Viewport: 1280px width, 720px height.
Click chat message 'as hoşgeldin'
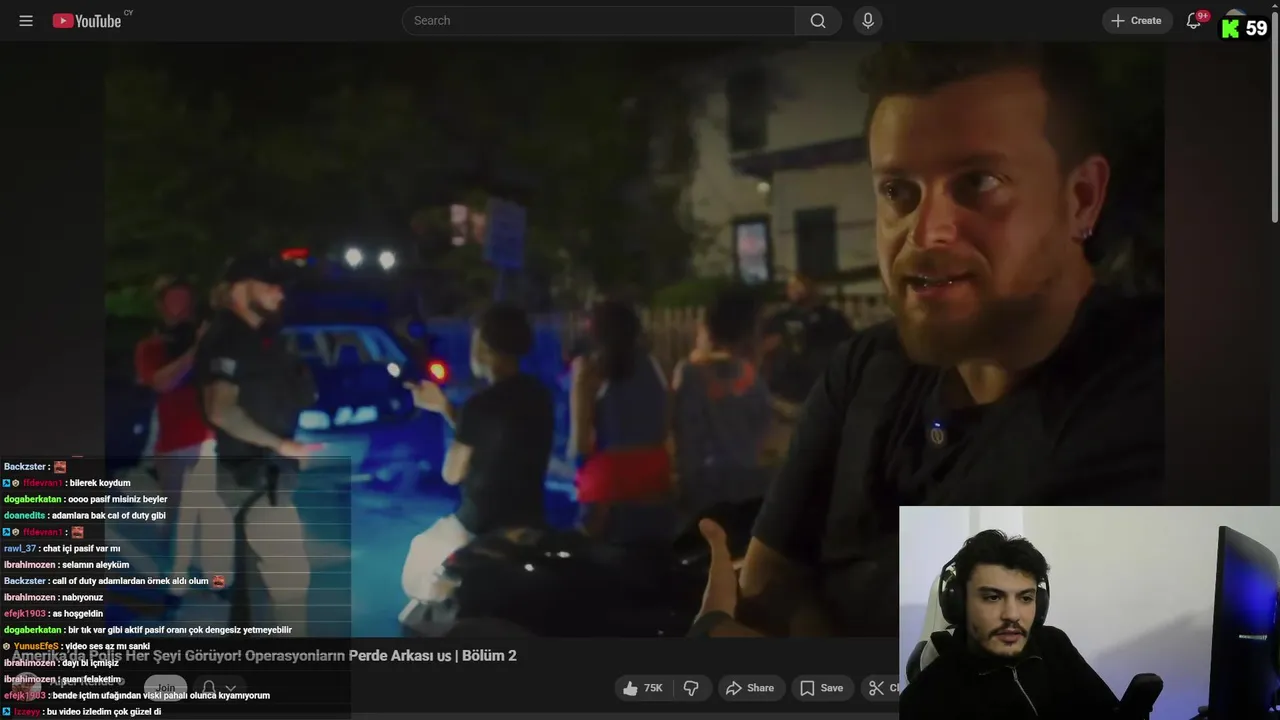click(78, 614)
